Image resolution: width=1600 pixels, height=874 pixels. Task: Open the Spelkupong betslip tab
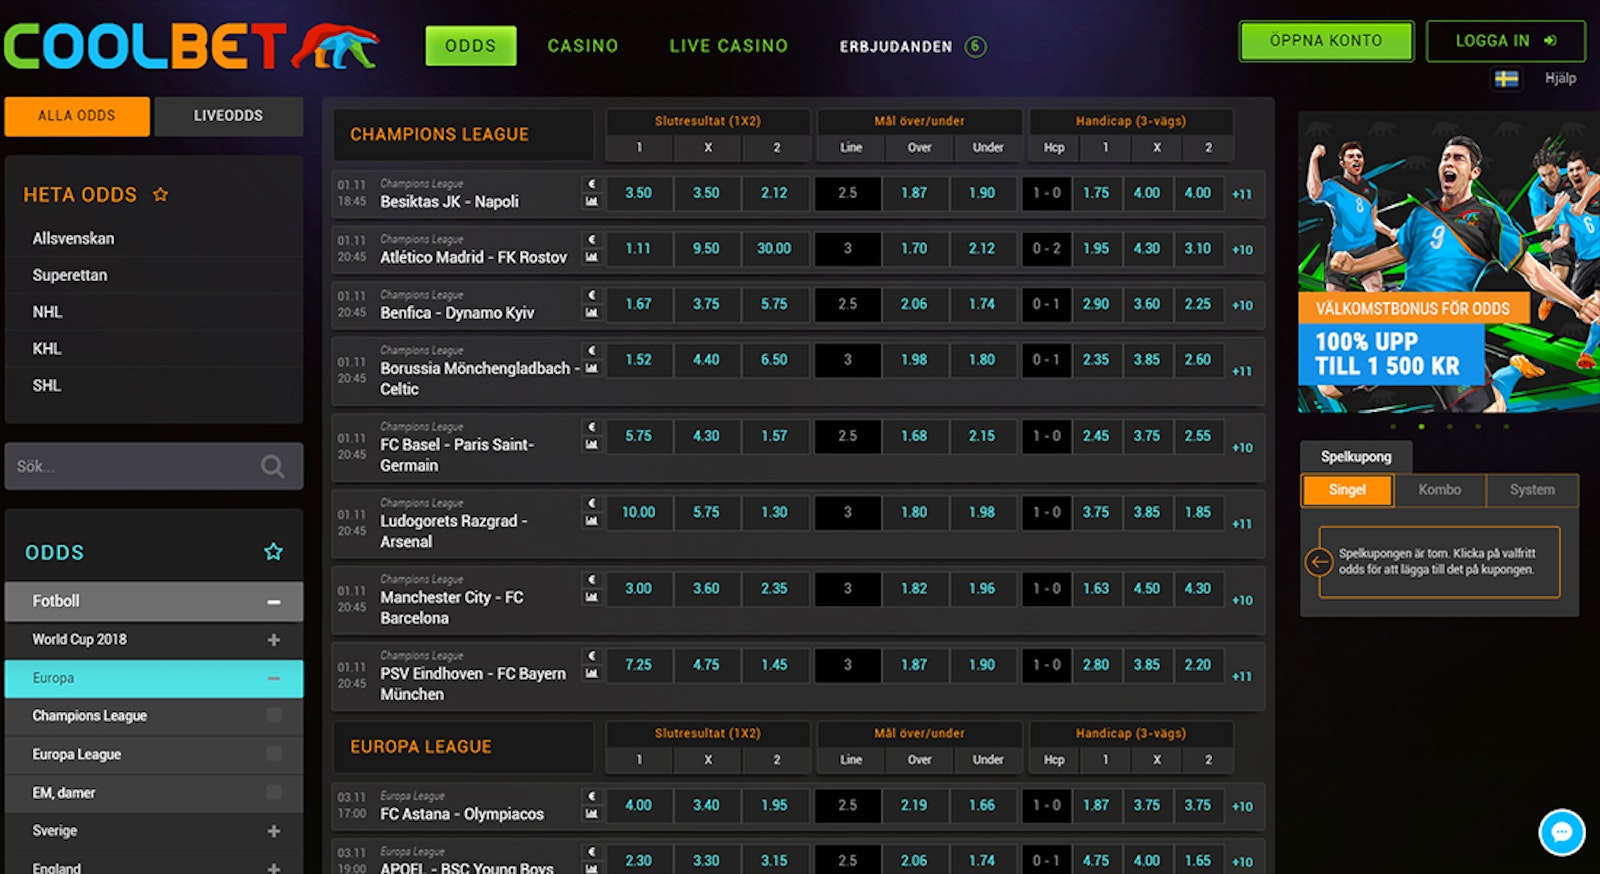tap(1356, 457)
